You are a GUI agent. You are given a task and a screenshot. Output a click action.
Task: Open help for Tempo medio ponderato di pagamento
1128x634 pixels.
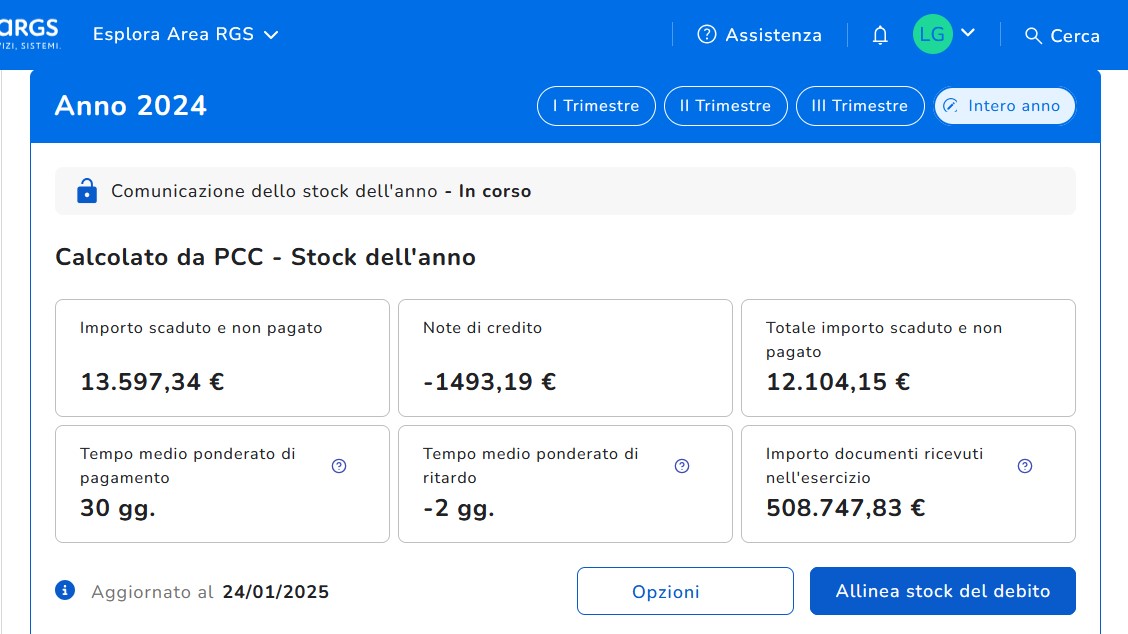point(339,466)
